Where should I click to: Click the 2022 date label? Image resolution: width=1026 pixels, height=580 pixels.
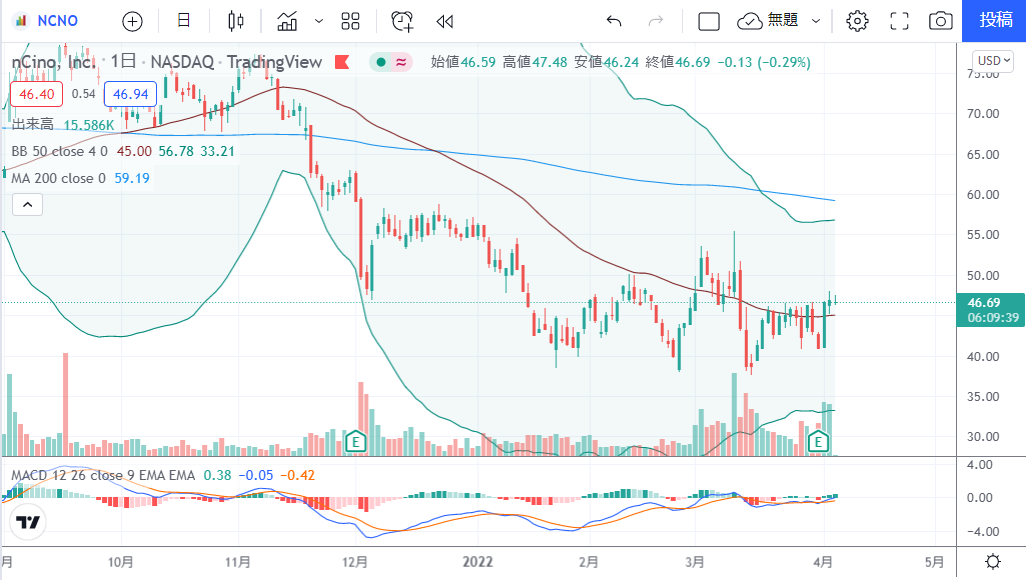pos(478,562)
